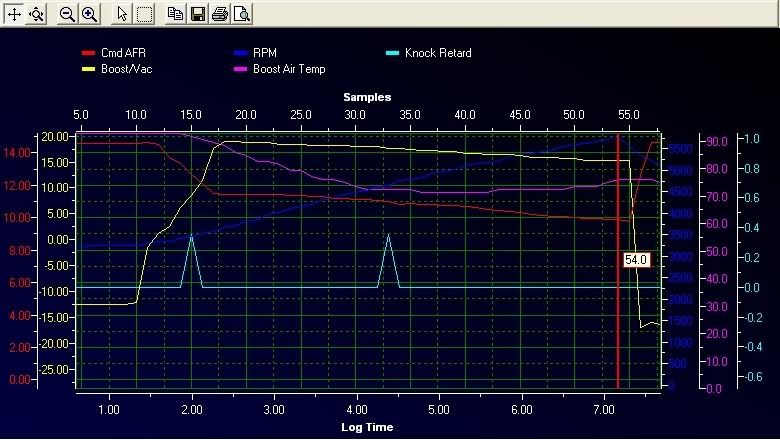Print the chart using the printer icon
The image size is (780, 440).
(x=219, y=14)
